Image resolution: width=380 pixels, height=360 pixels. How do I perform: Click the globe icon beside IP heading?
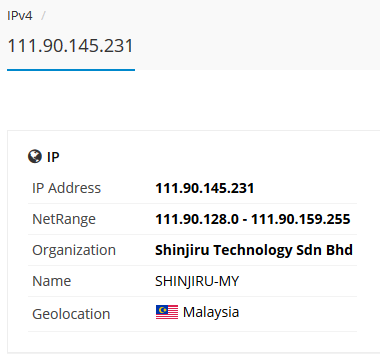[x=35, y=156]
